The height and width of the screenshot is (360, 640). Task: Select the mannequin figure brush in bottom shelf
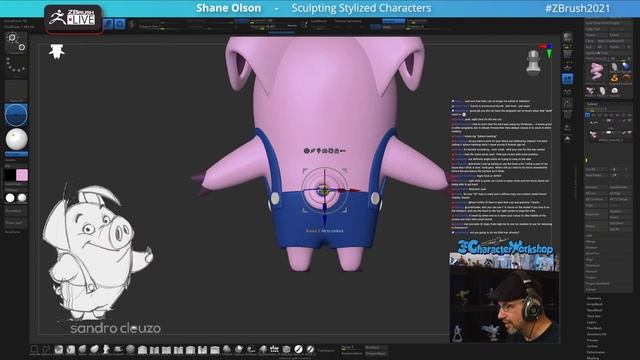pyautogui.click(x=106, y=349)
